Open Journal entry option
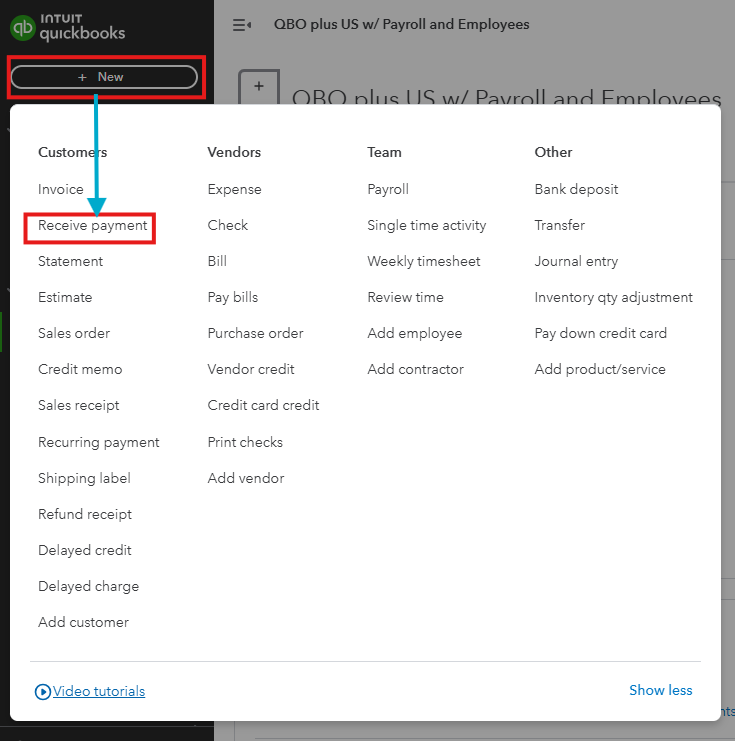The width and height of the screenshot is (735, 741). click(576, 261)
